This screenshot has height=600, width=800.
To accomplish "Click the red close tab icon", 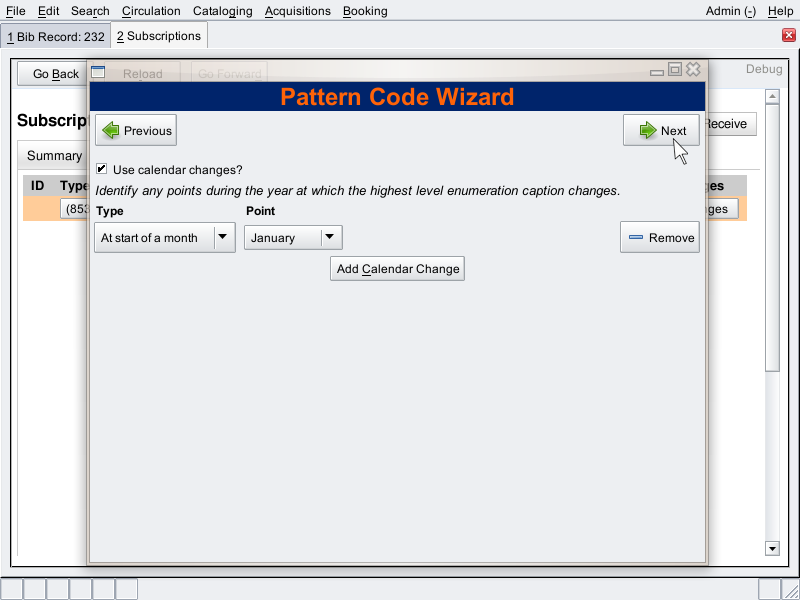I will point(788,36).
